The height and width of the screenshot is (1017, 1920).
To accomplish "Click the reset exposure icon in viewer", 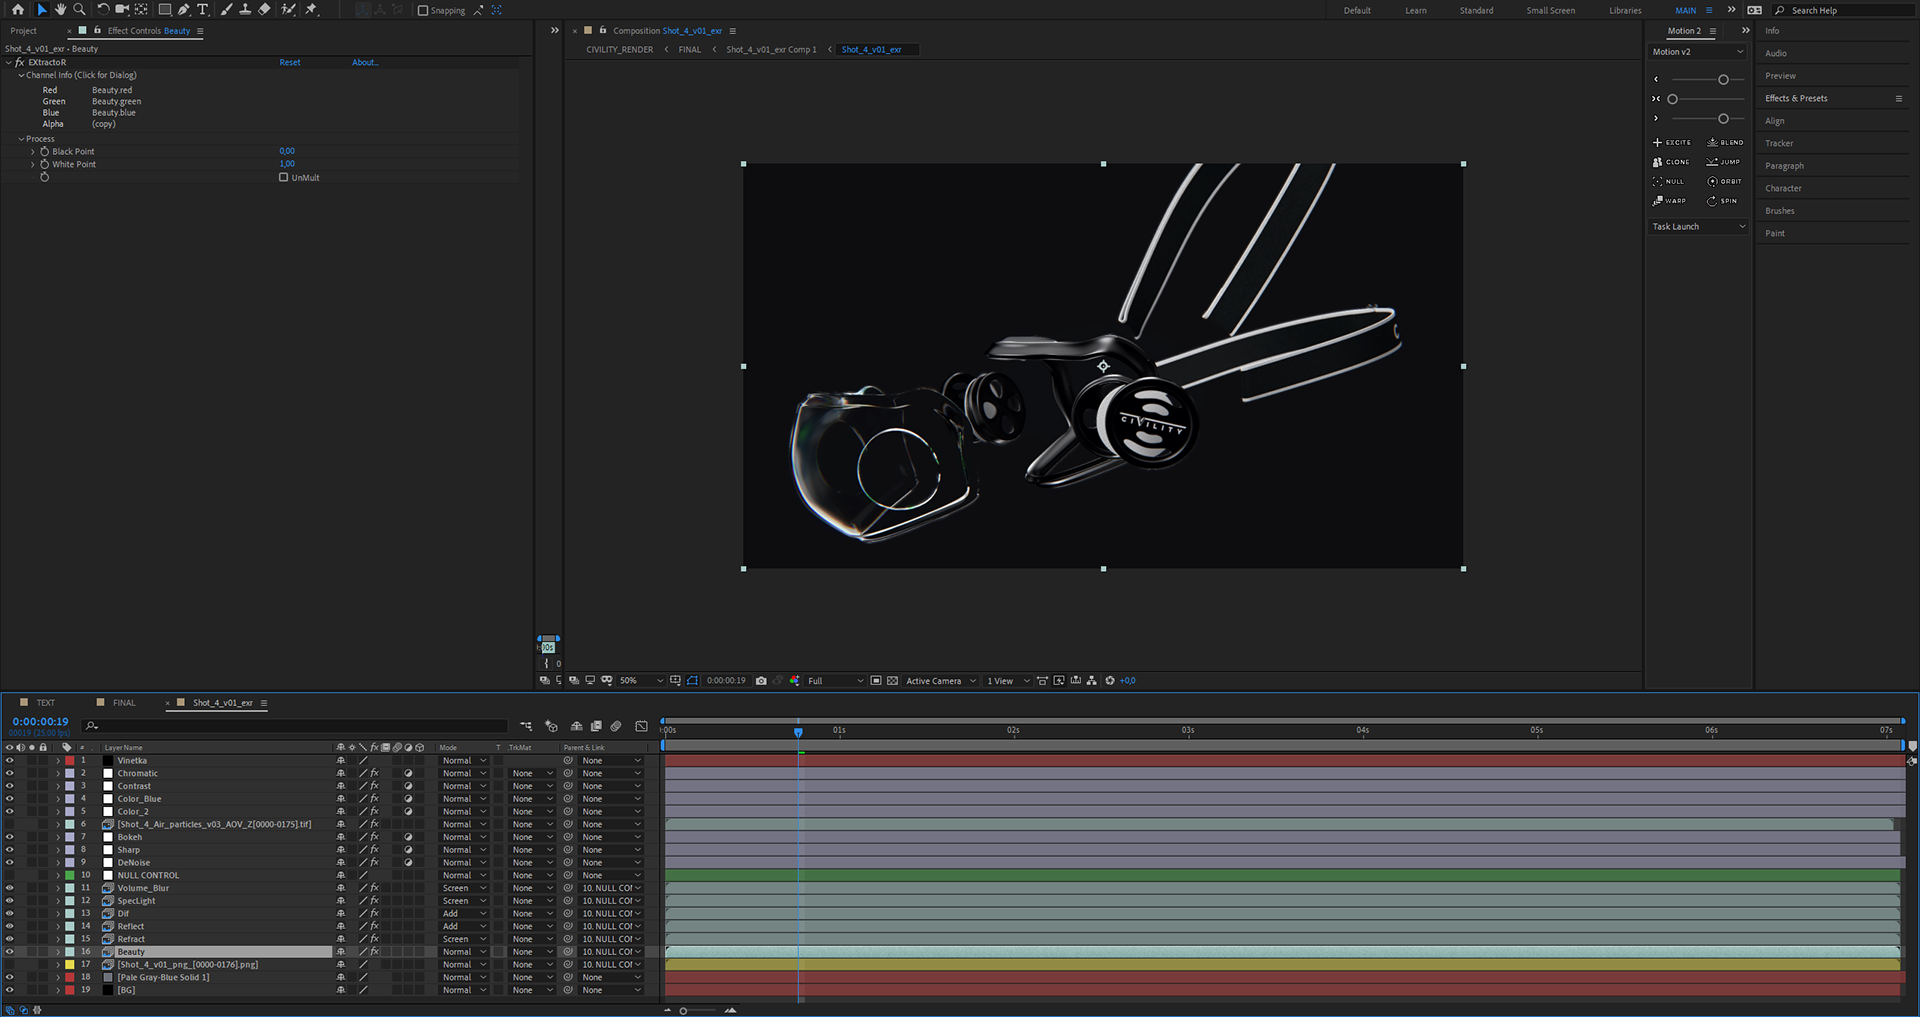I will [x=1110, y=681].
